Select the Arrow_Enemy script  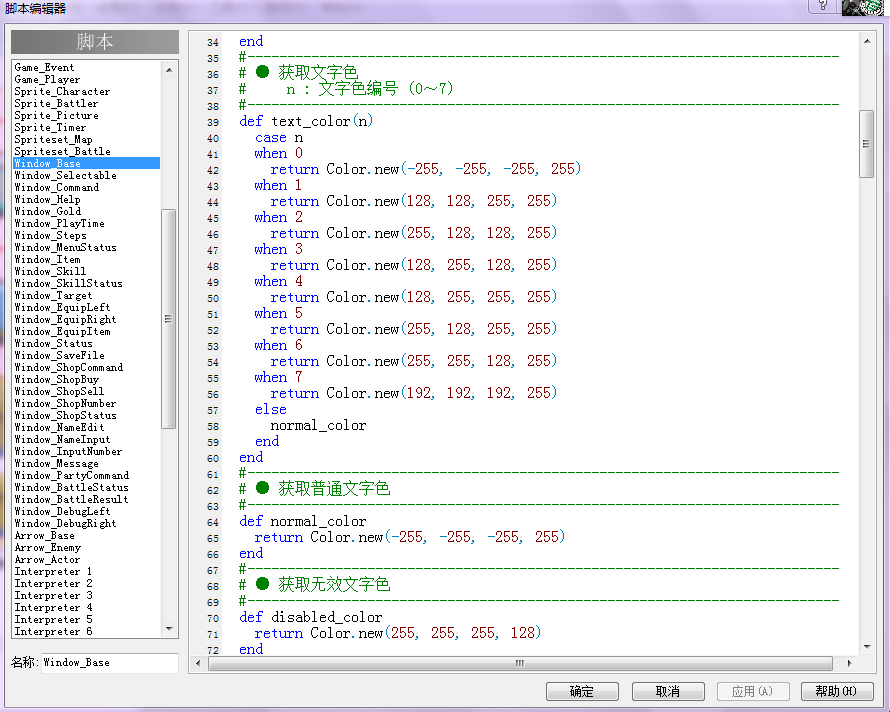pos(87,547)
